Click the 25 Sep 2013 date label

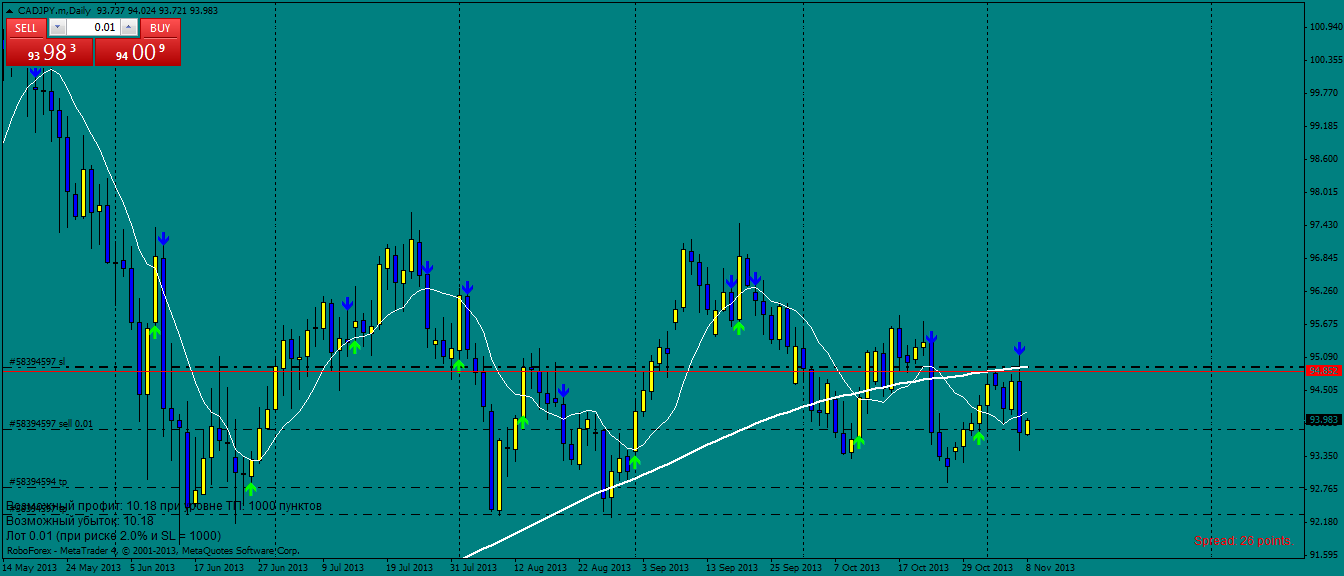[x=795, y=567]
